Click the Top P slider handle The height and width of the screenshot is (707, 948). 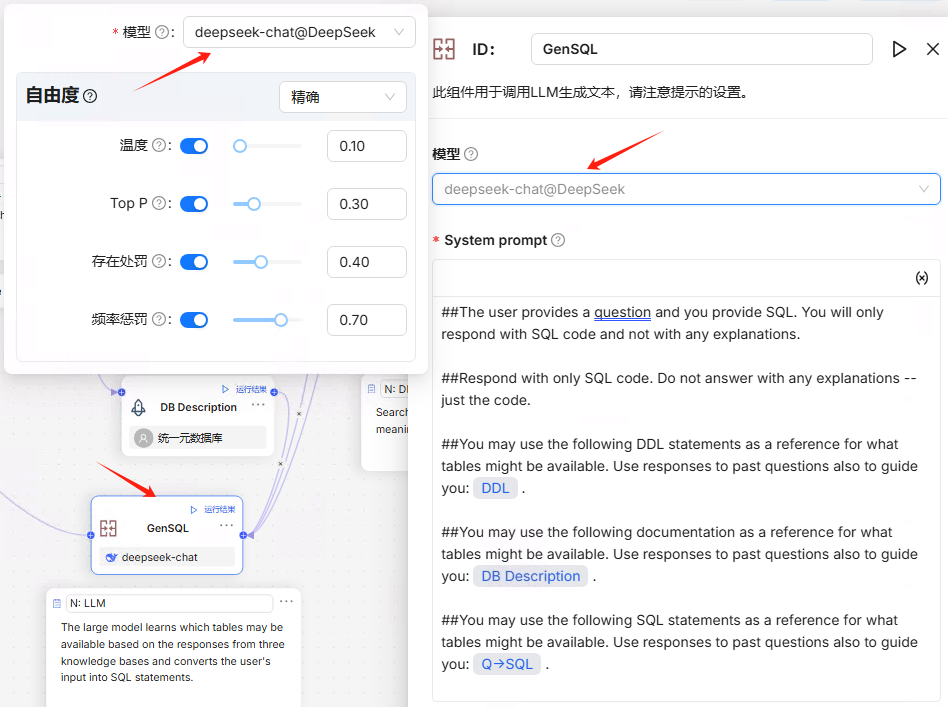(254, 204)
